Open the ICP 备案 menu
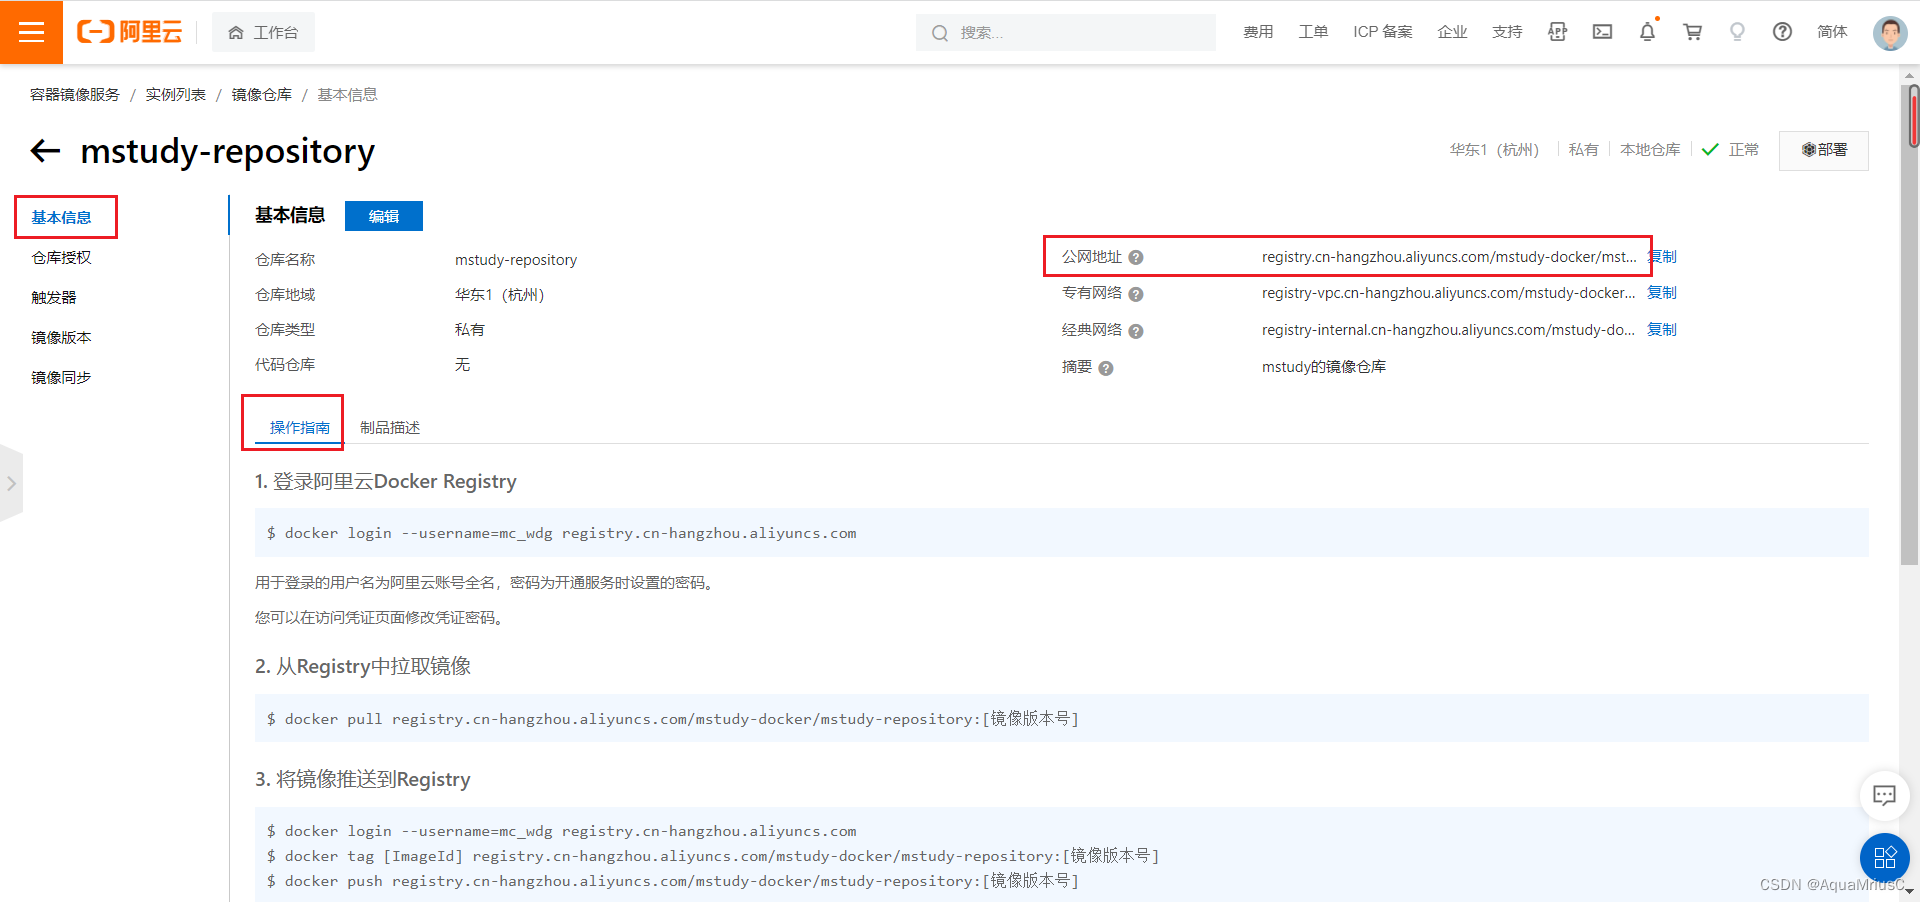Image resolution: width=1920 pixels, height=902 pixels. (1383, 32)
